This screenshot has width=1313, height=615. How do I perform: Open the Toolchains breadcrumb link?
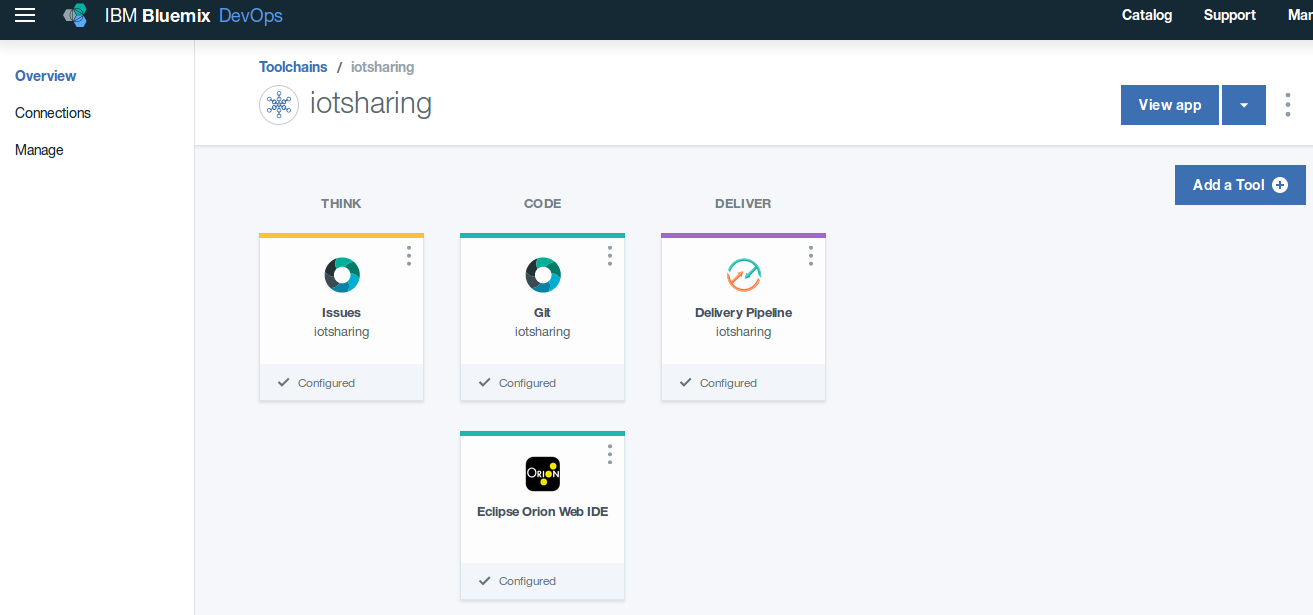[x=292, y=66]
